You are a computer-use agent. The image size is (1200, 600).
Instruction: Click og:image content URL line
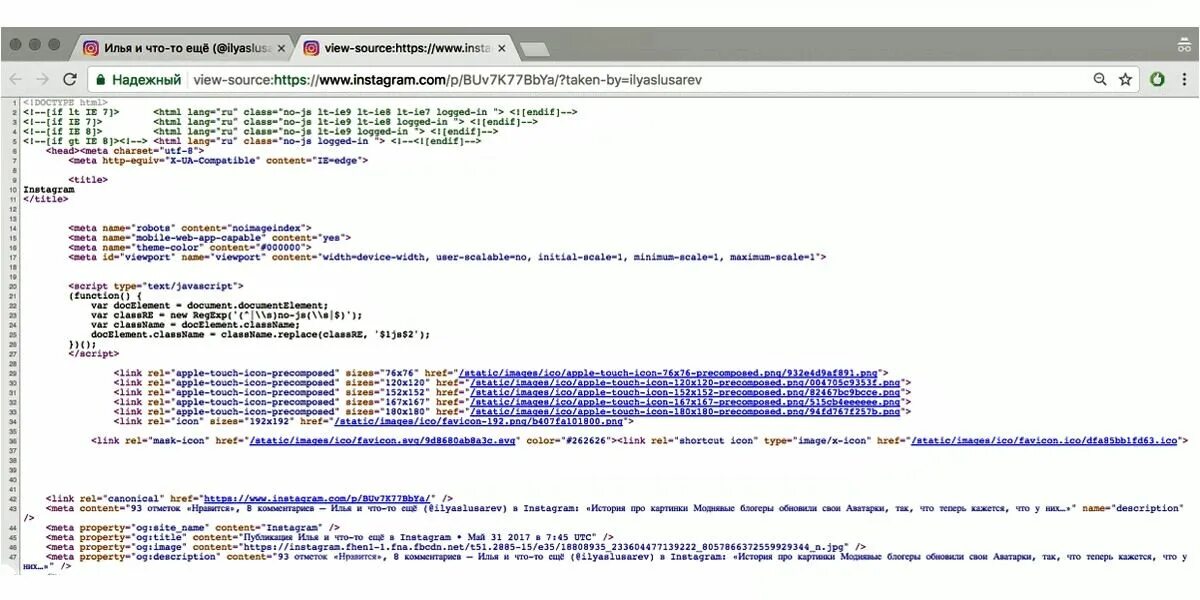(455, 547)
